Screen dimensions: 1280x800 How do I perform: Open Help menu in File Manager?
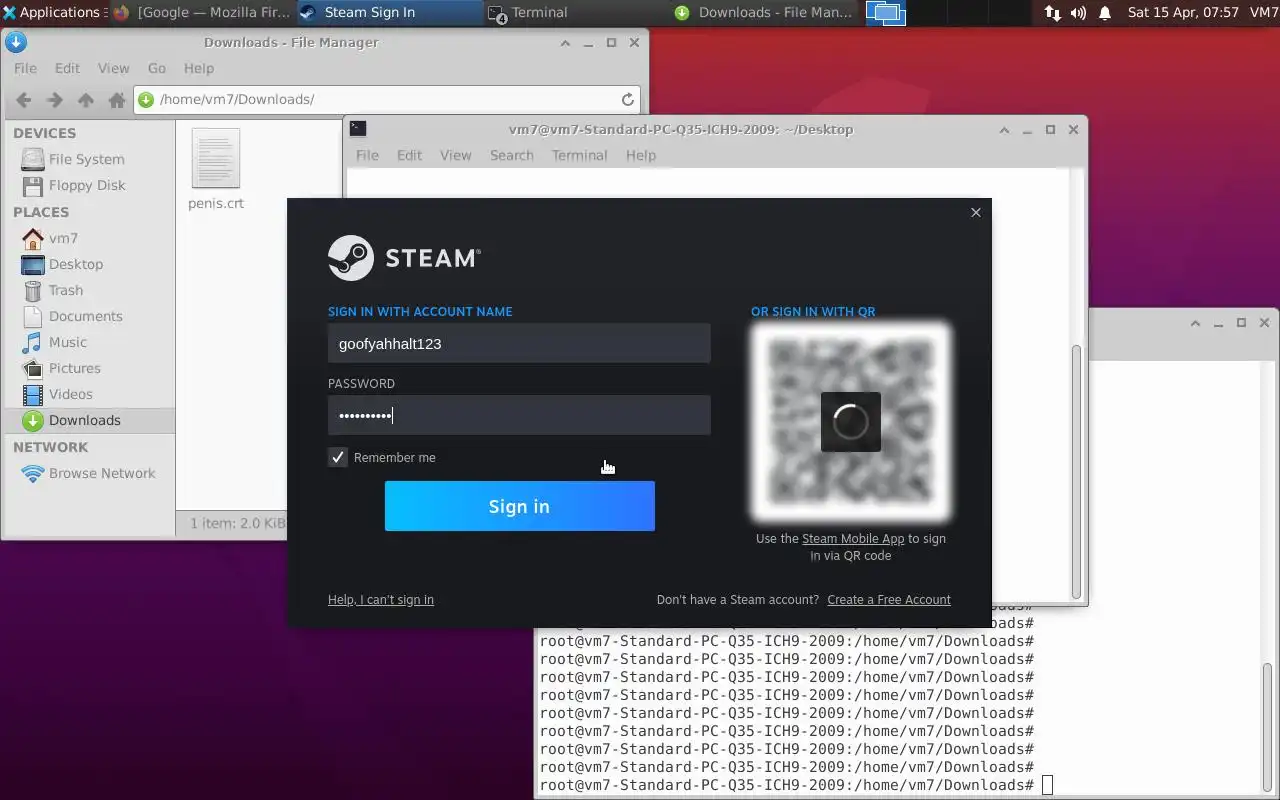(199, 68)
